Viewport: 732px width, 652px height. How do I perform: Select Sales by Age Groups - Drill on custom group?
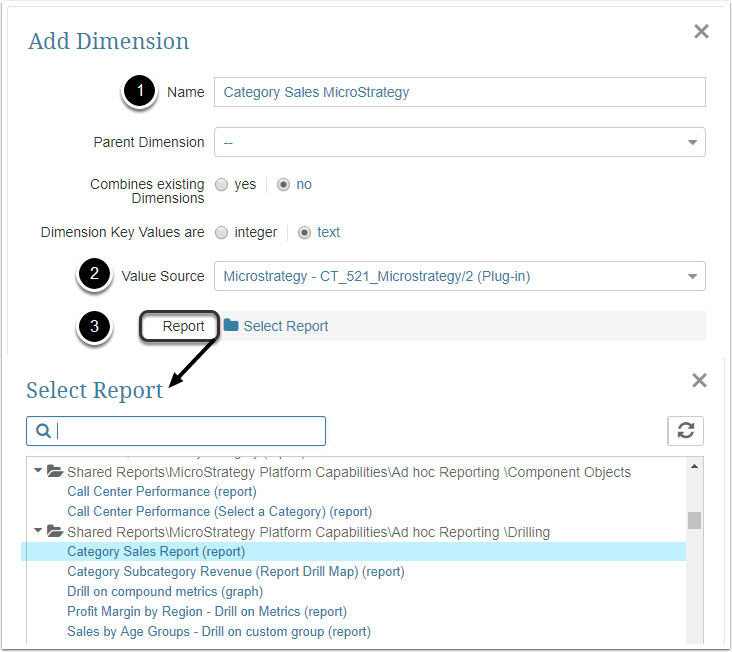pyautogui.click(x=219, y=631)
